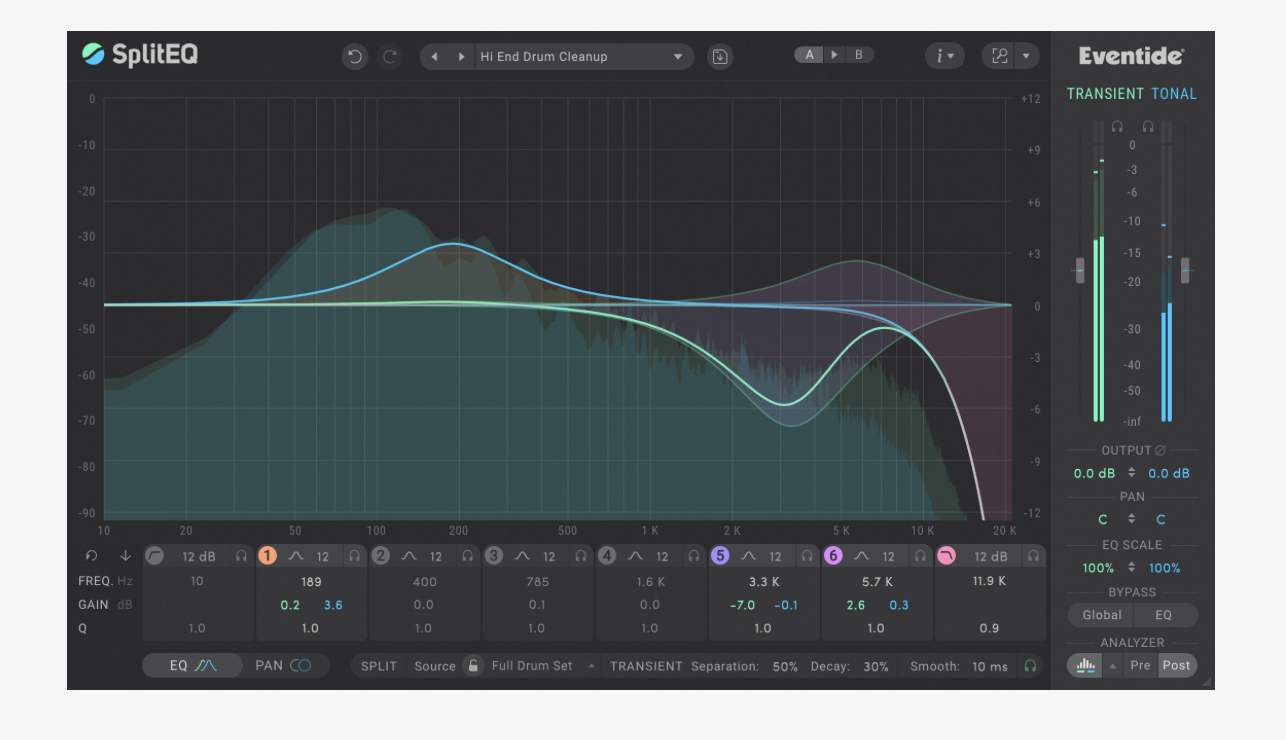Screen dimensions: 1286x740
Task: Toggle the Global bypass button
Action: point(1101,615)
